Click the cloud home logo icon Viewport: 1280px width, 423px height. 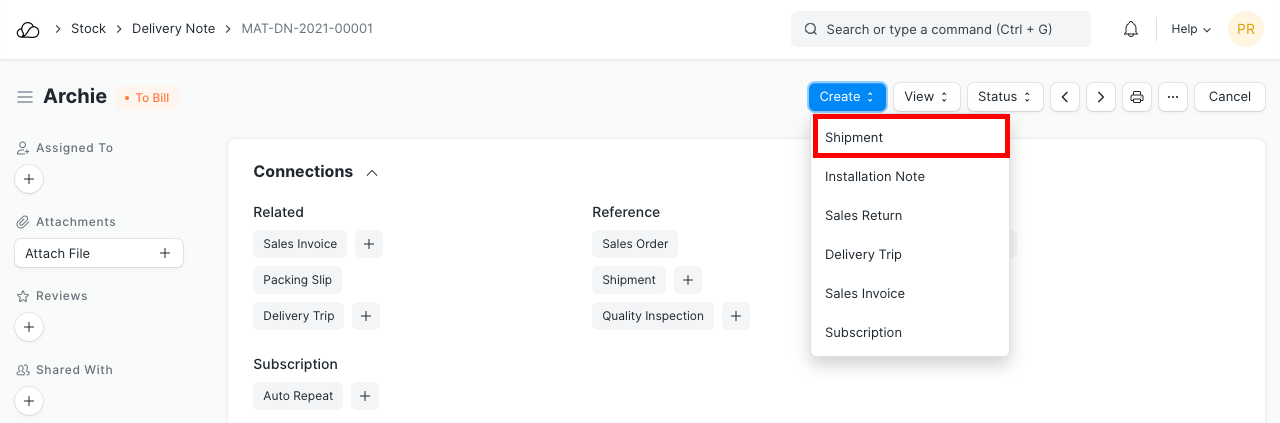tap(28, 29)
